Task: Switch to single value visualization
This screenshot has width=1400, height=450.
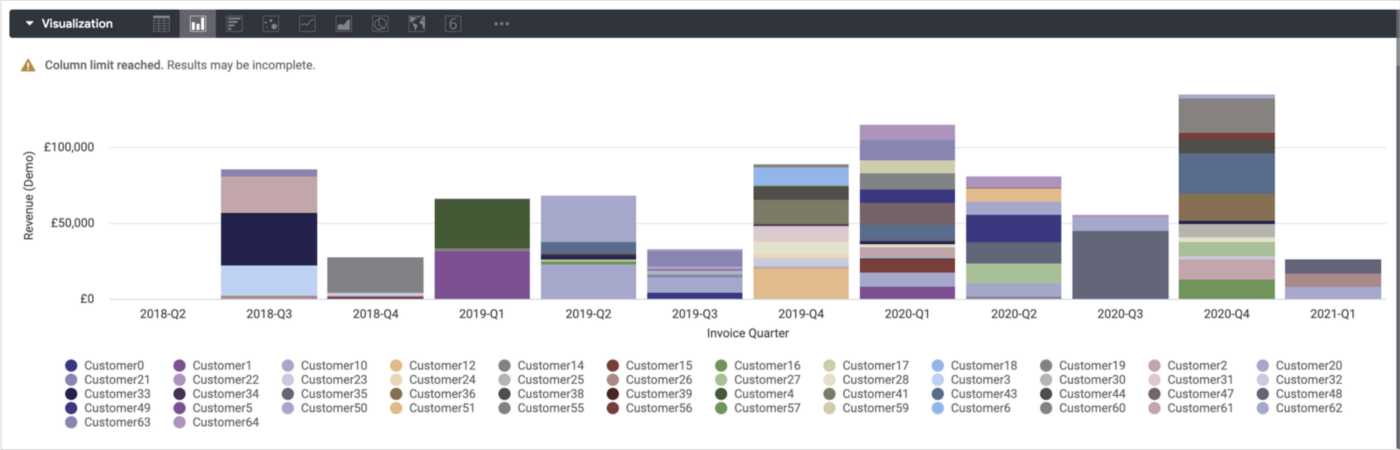Action: tap(453, 23)
